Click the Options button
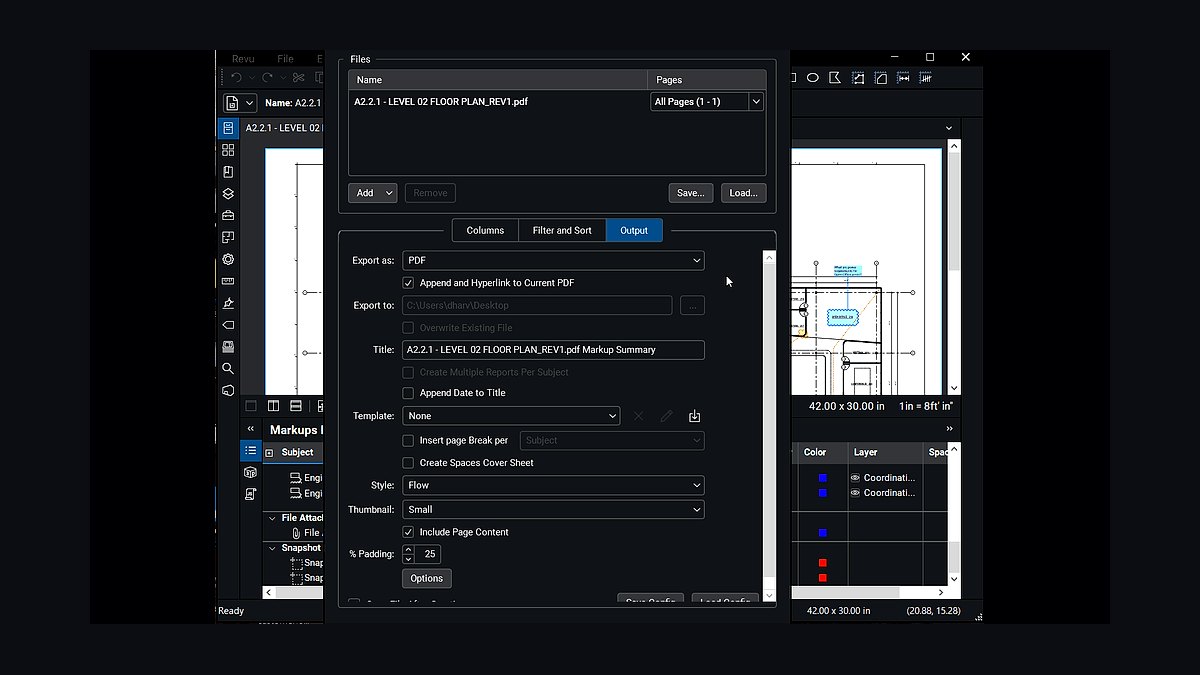The width and height of the screenshot is (1200, 675). click(426, 578)
